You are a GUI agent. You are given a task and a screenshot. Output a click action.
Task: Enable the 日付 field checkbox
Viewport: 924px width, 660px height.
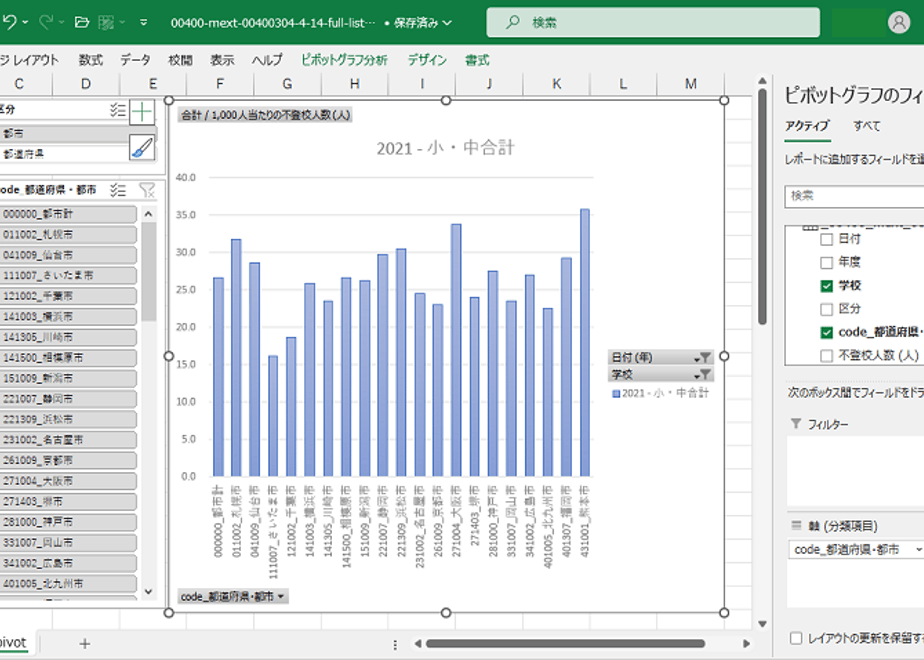click(826, 239)
